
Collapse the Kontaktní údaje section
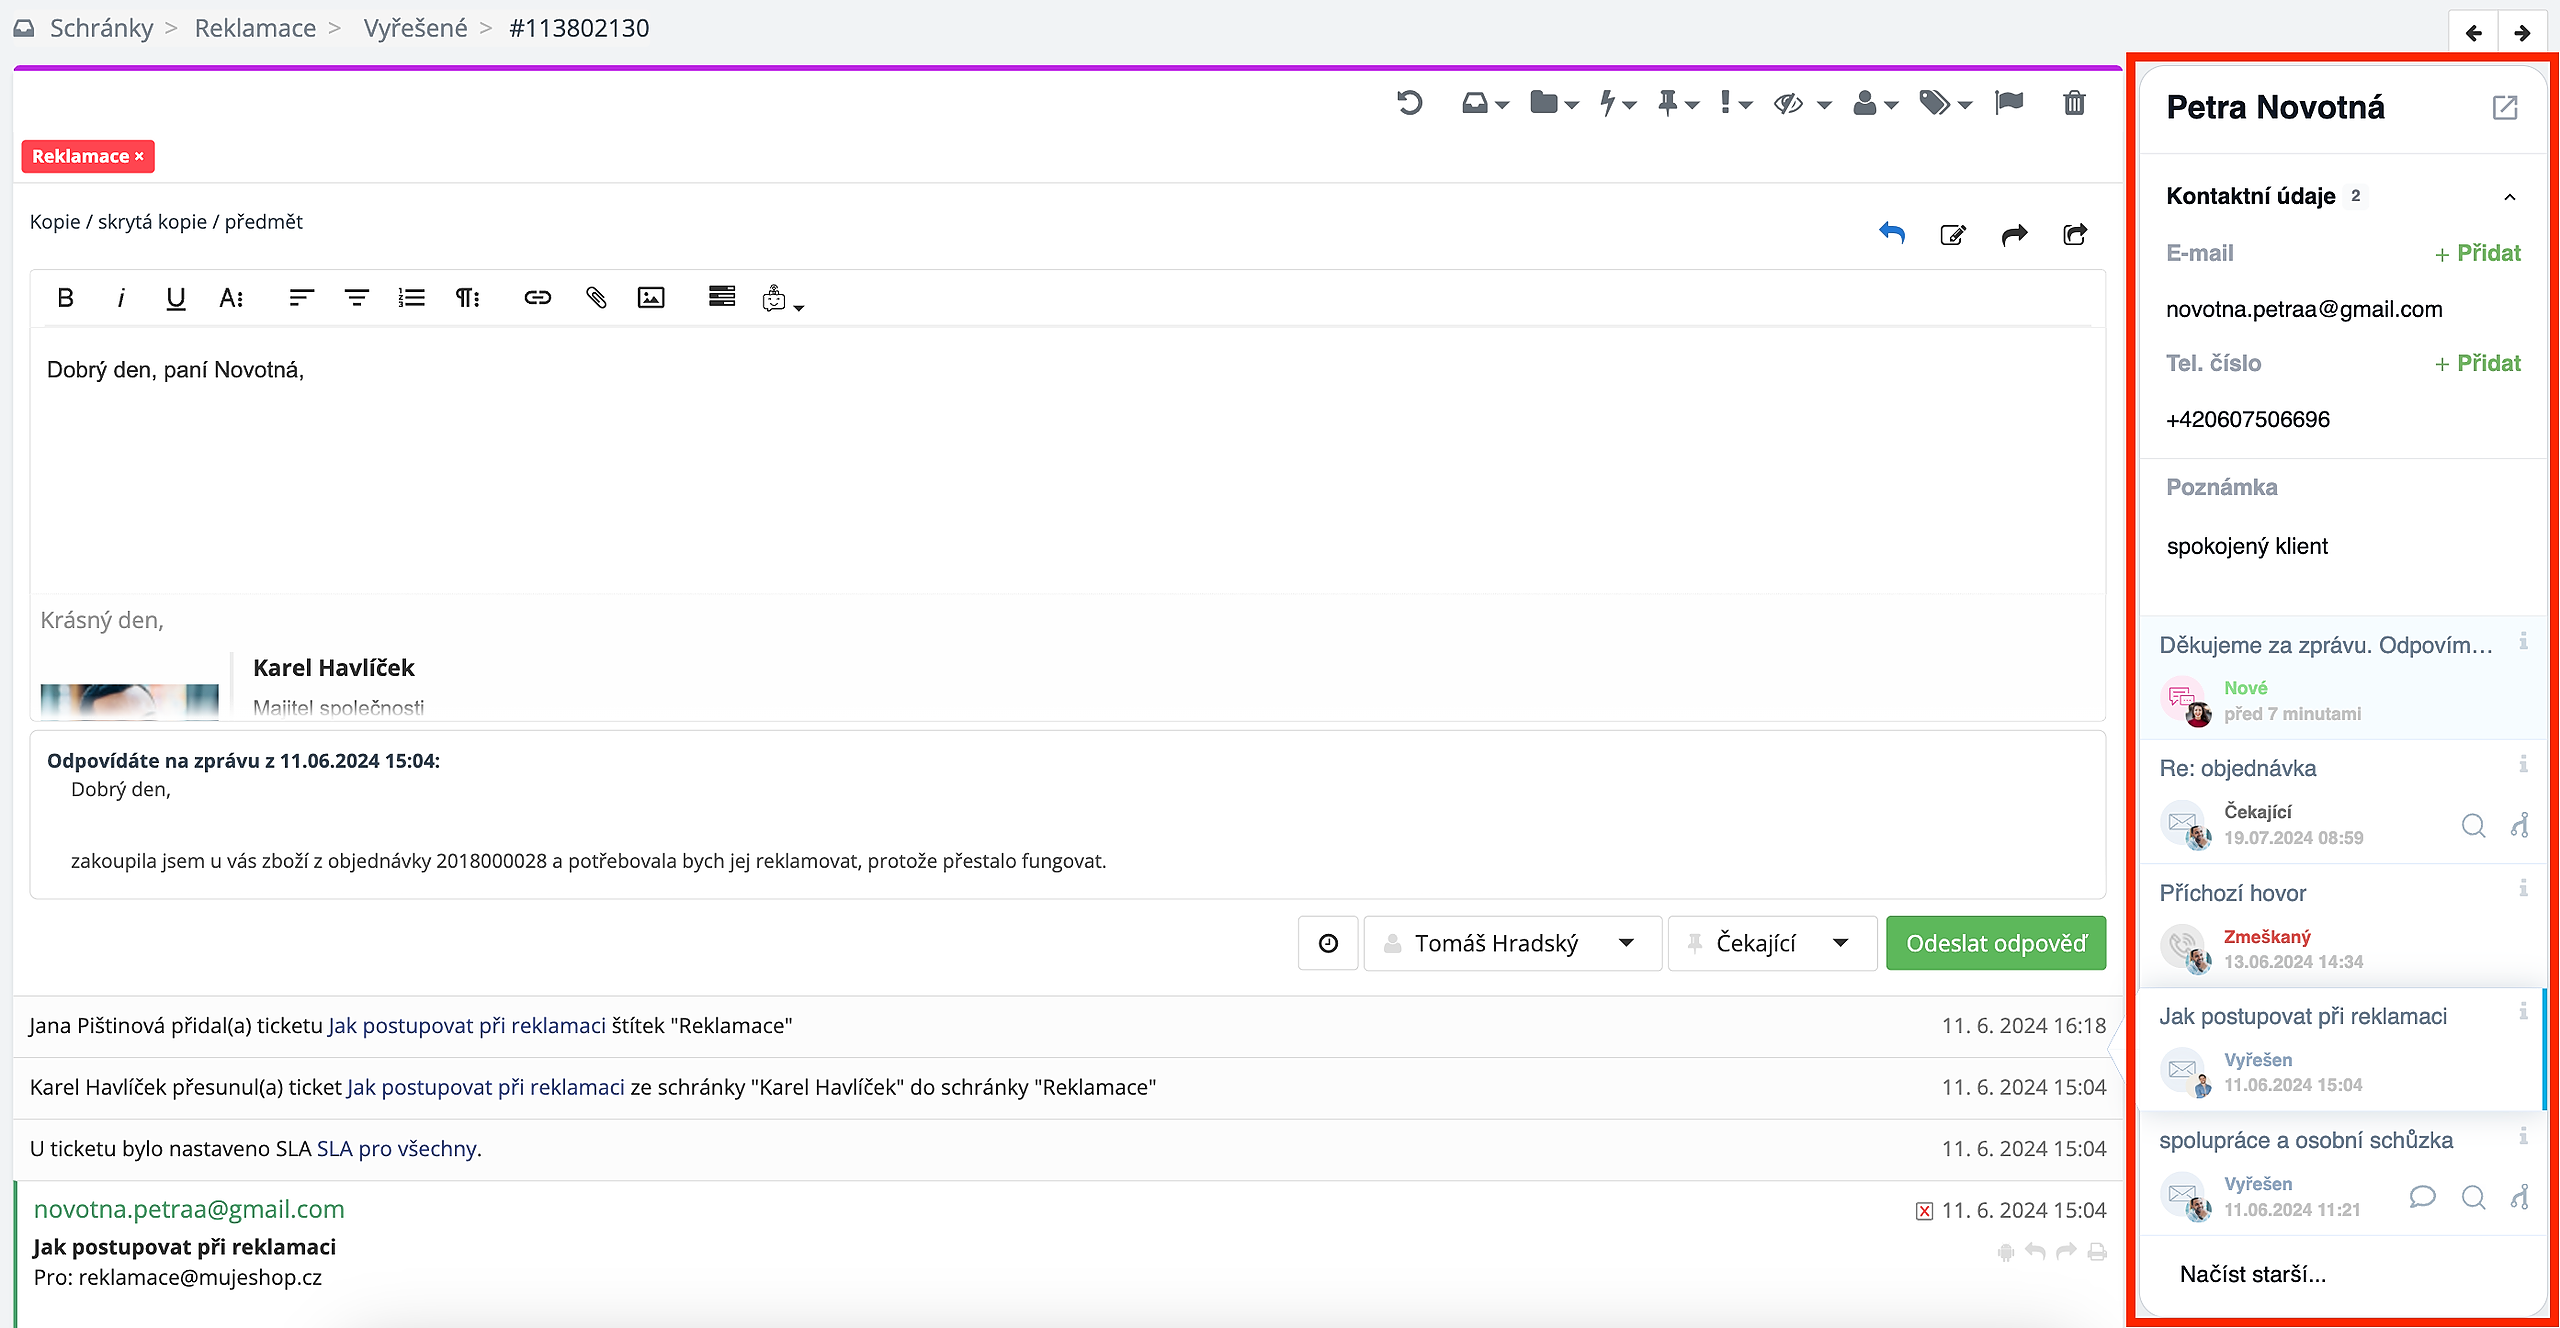point(2509,197)
